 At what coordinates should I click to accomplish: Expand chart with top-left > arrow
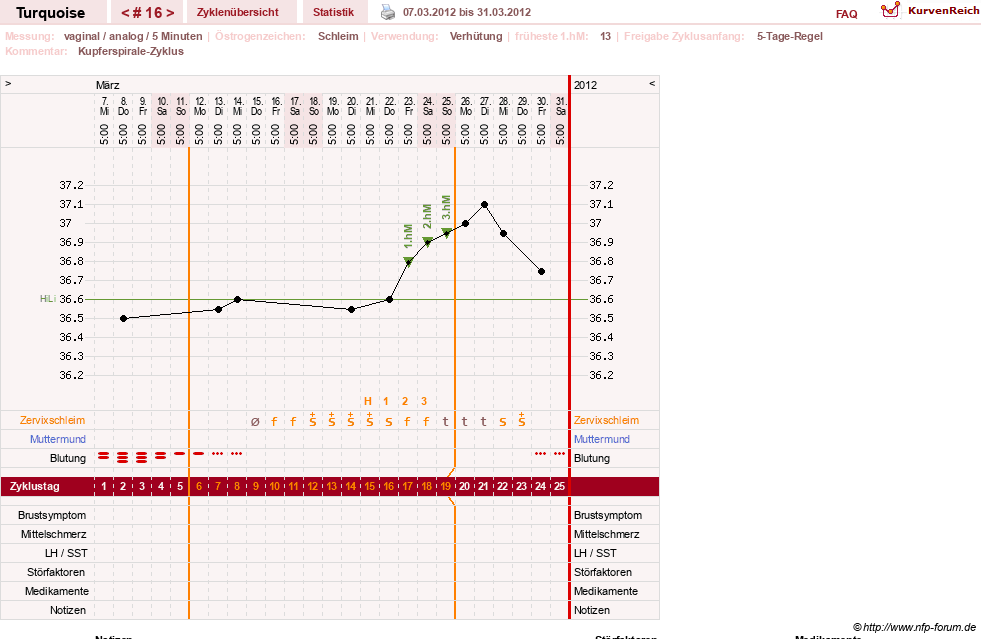[x=8, y=83]
